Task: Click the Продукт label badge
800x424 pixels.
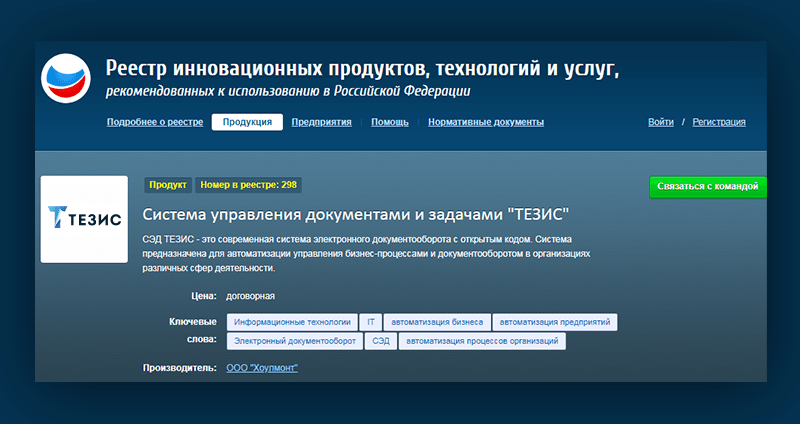Action: [168, 185]
